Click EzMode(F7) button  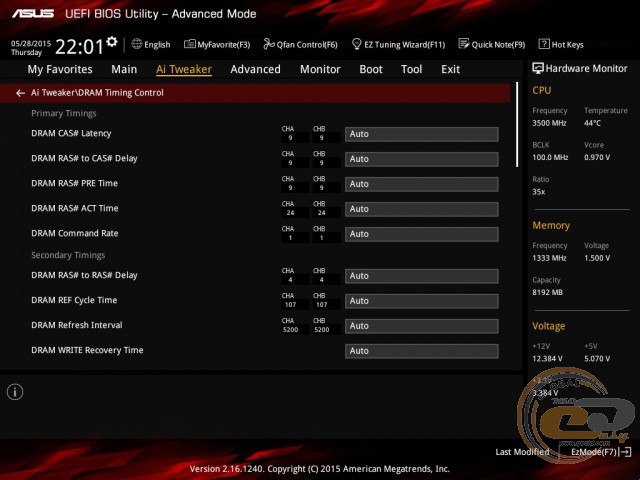coord(594,452)
